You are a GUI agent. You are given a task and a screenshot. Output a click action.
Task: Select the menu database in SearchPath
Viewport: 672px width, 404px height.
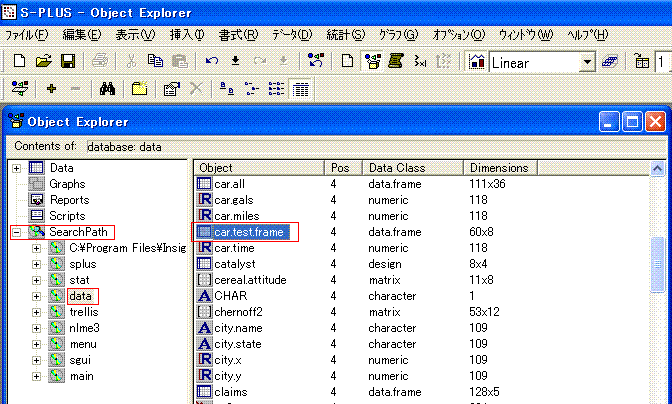tap(83, 344)
